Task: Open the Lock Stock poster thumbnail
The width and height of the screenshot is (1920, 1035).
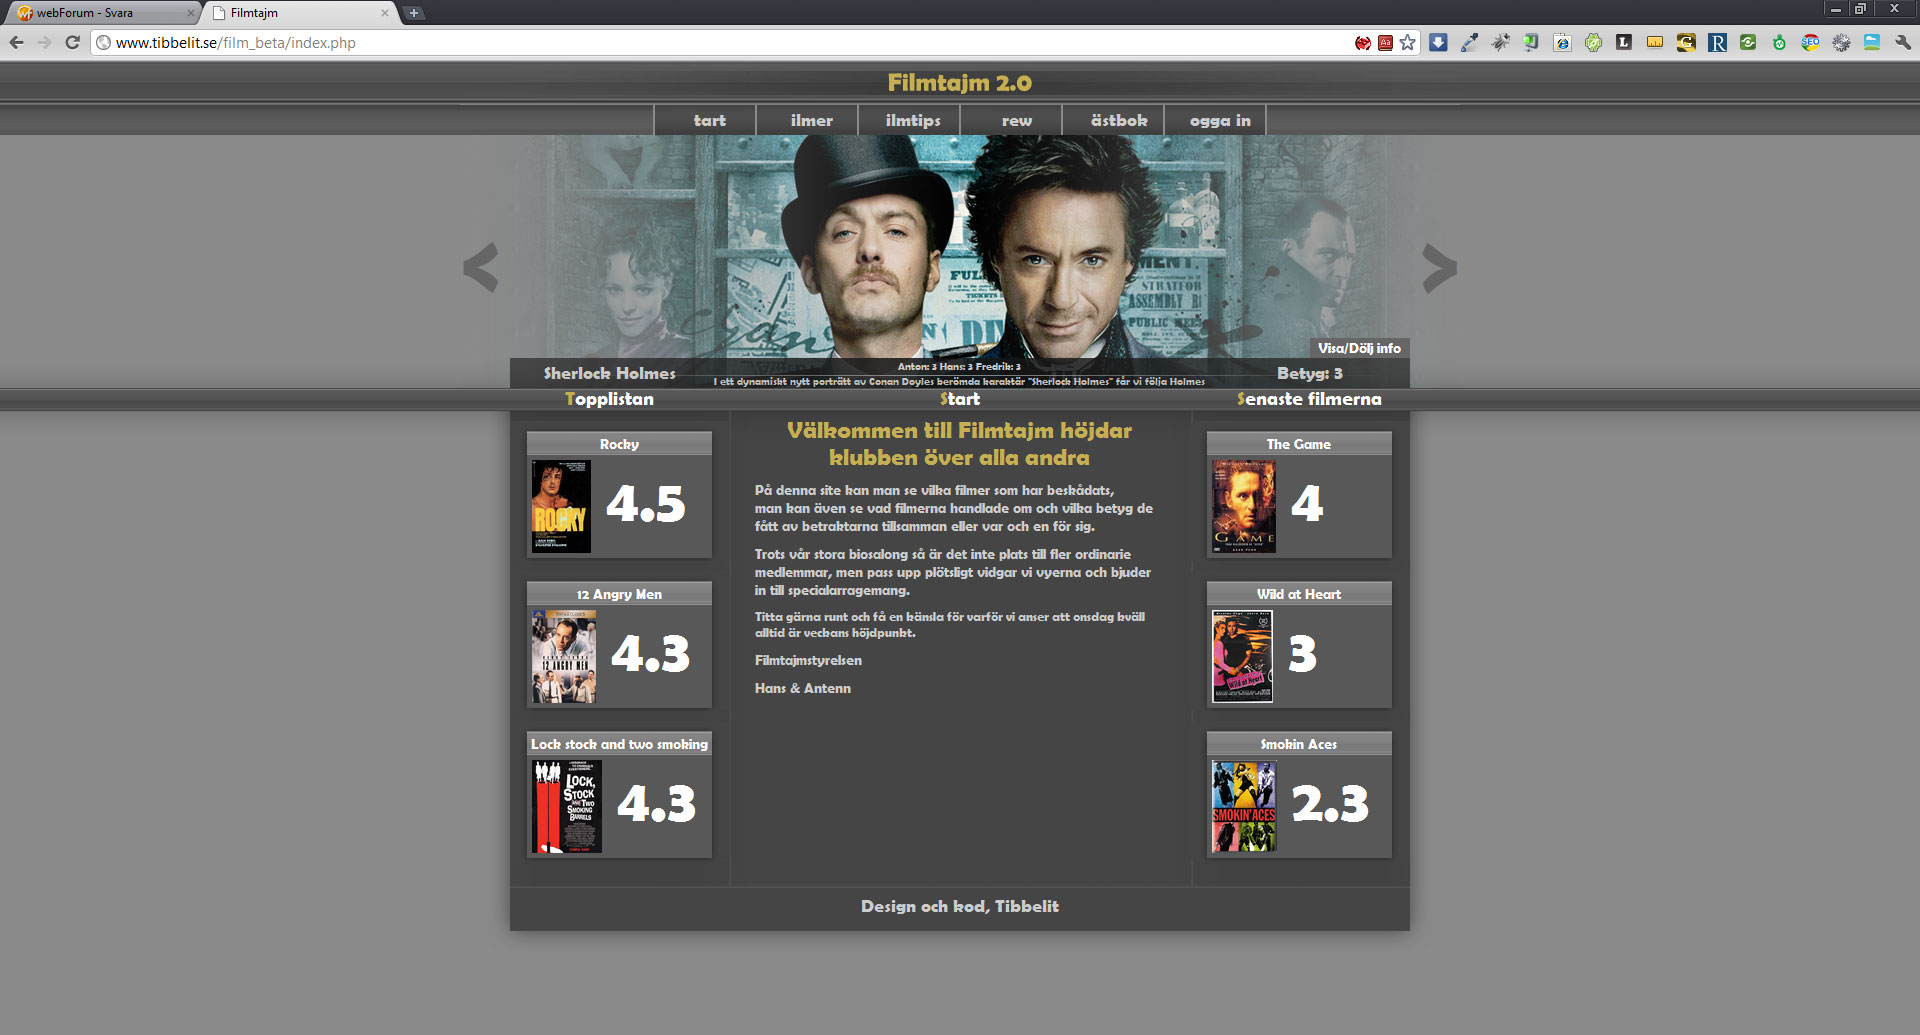Action: 567,806
